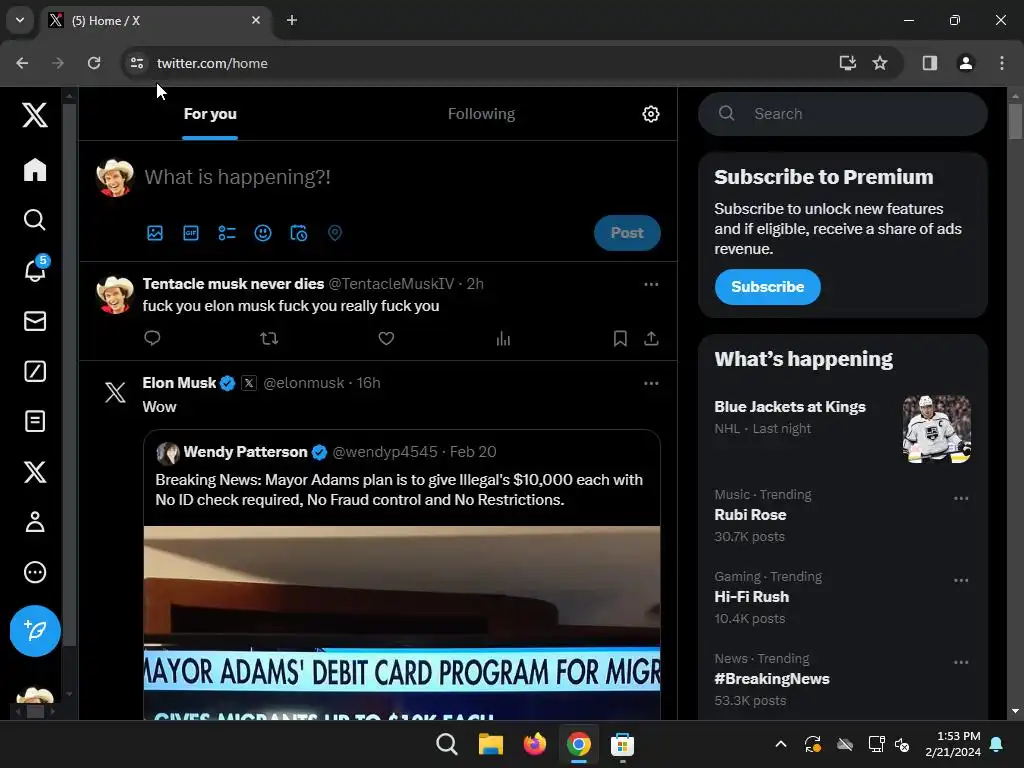Open Windows taskbar Search

click(x=447, y=744)
